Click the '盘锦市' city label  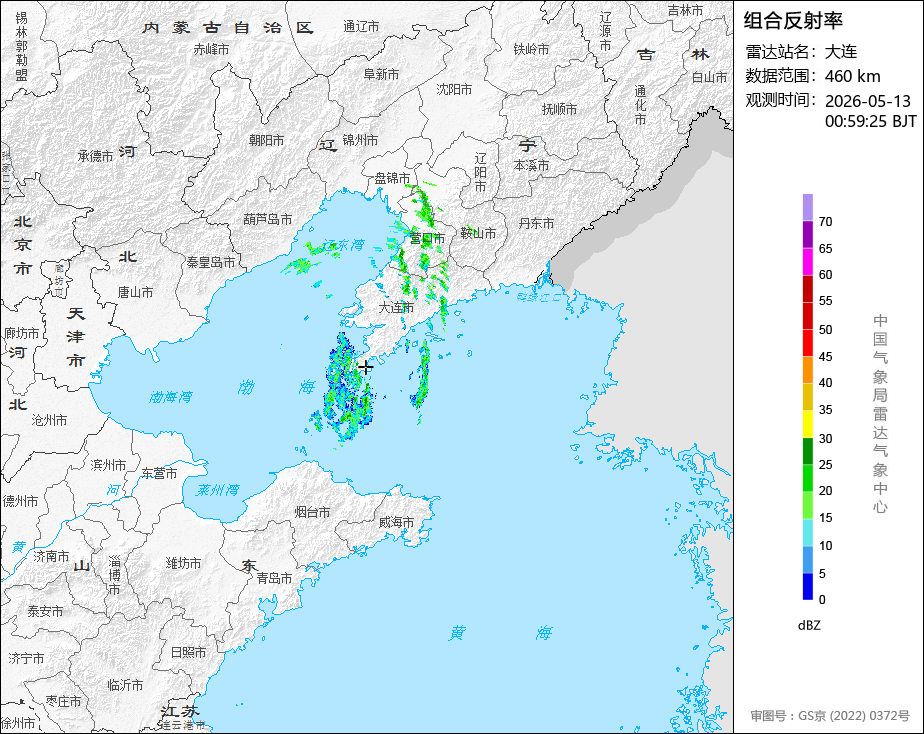(392, 177)
